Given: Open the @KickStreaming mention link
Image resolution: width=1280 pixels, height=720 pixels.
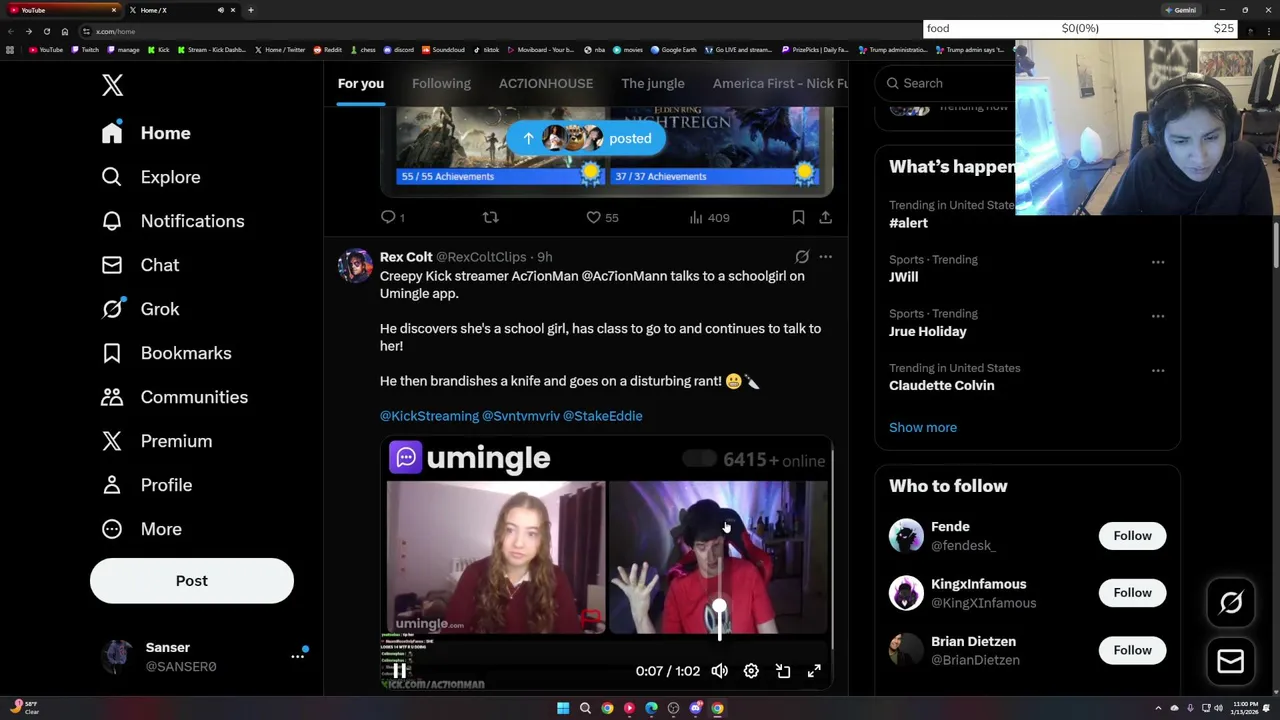Looking at the screenshot, I should (429, 416).
